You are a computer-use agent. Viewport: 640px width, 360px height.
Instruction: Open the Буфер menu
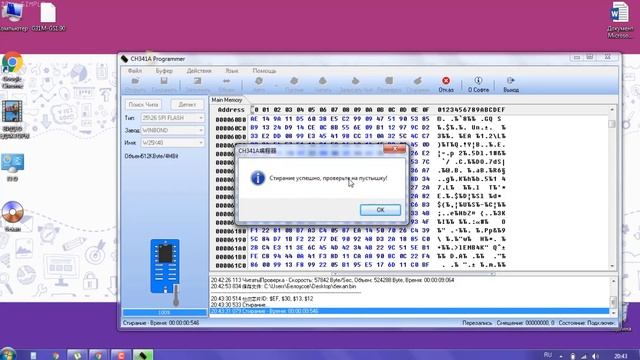click(164, 71)
